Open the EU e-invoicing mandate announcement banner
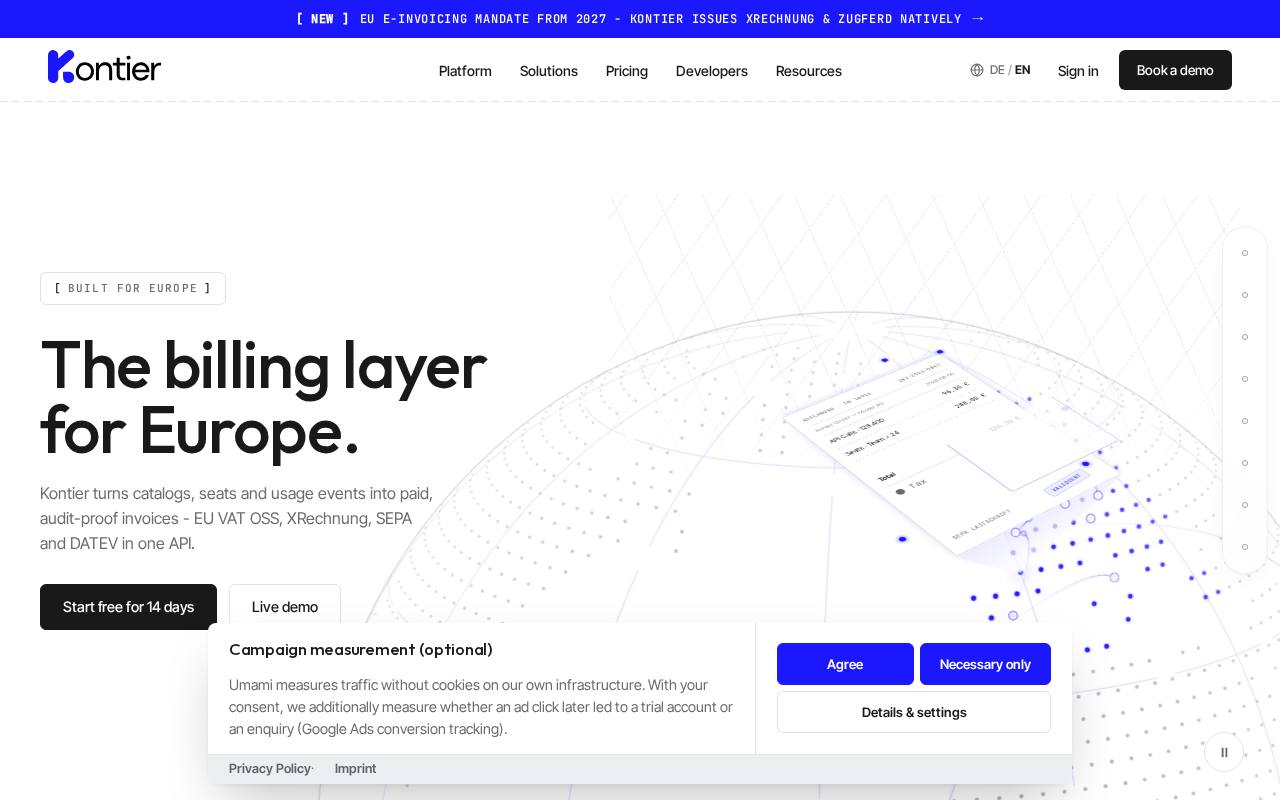The height and width of the screenshot is (800, 1280). click(x=640, y=19)
